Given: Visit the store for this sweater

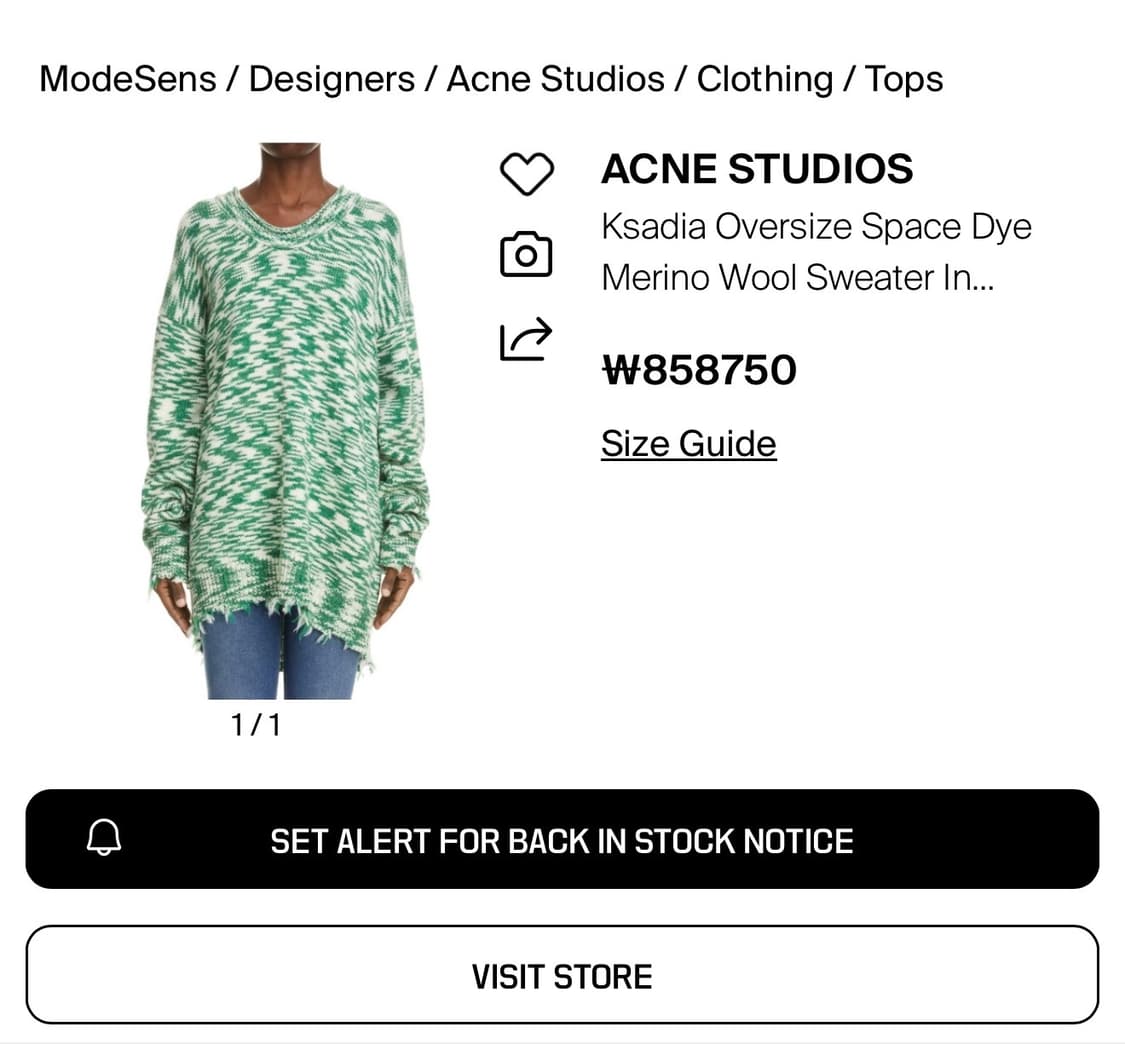Looking at the screenshot, I should point(562,975).
